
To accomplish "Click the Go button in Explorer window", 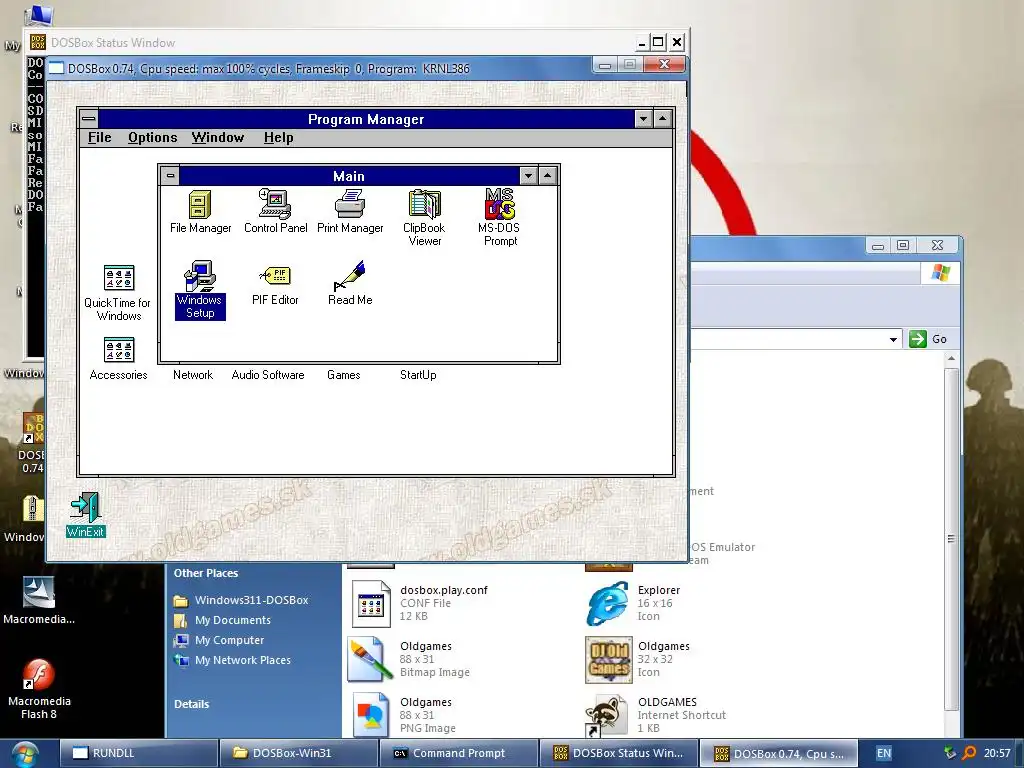I will tap(929, 339).
